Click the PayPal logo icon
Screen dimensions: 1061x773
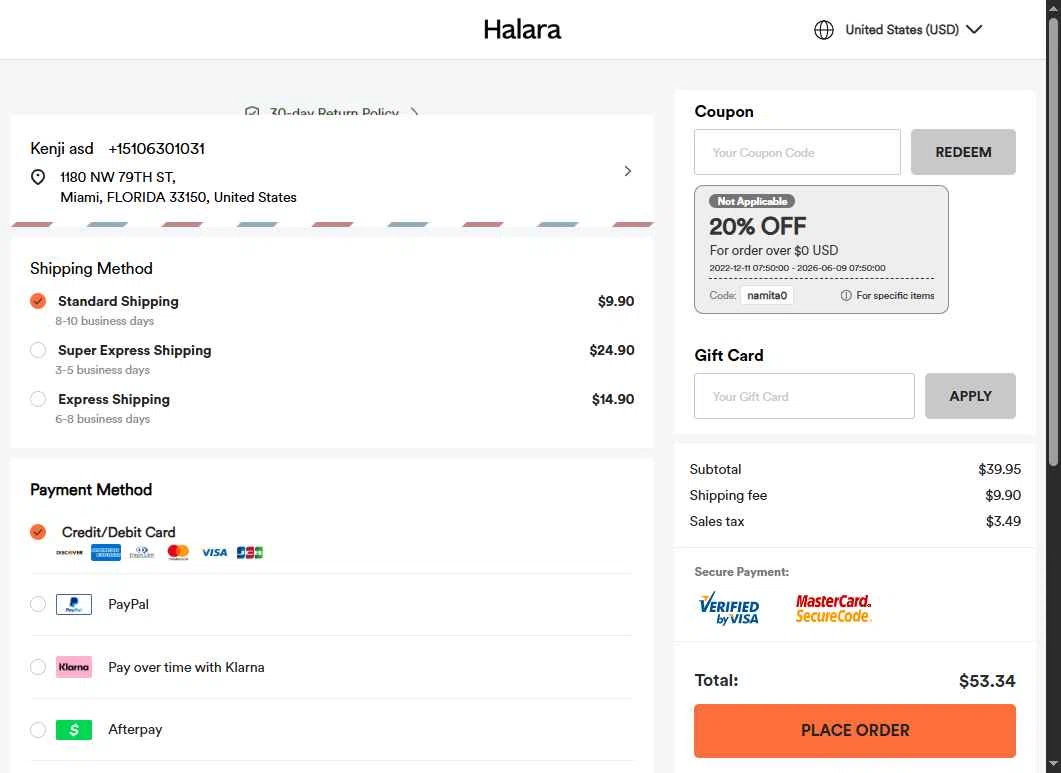tap(74, 604)
